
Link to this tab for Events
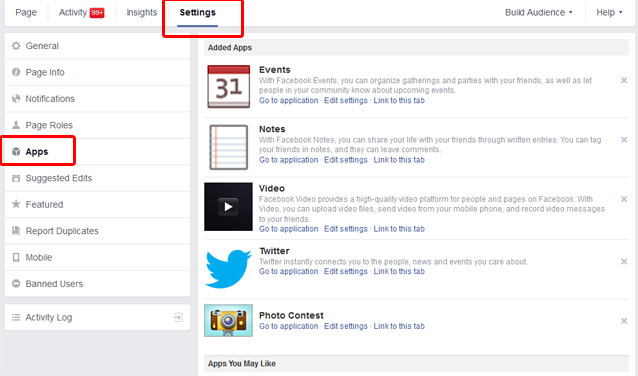click(399, 101)
